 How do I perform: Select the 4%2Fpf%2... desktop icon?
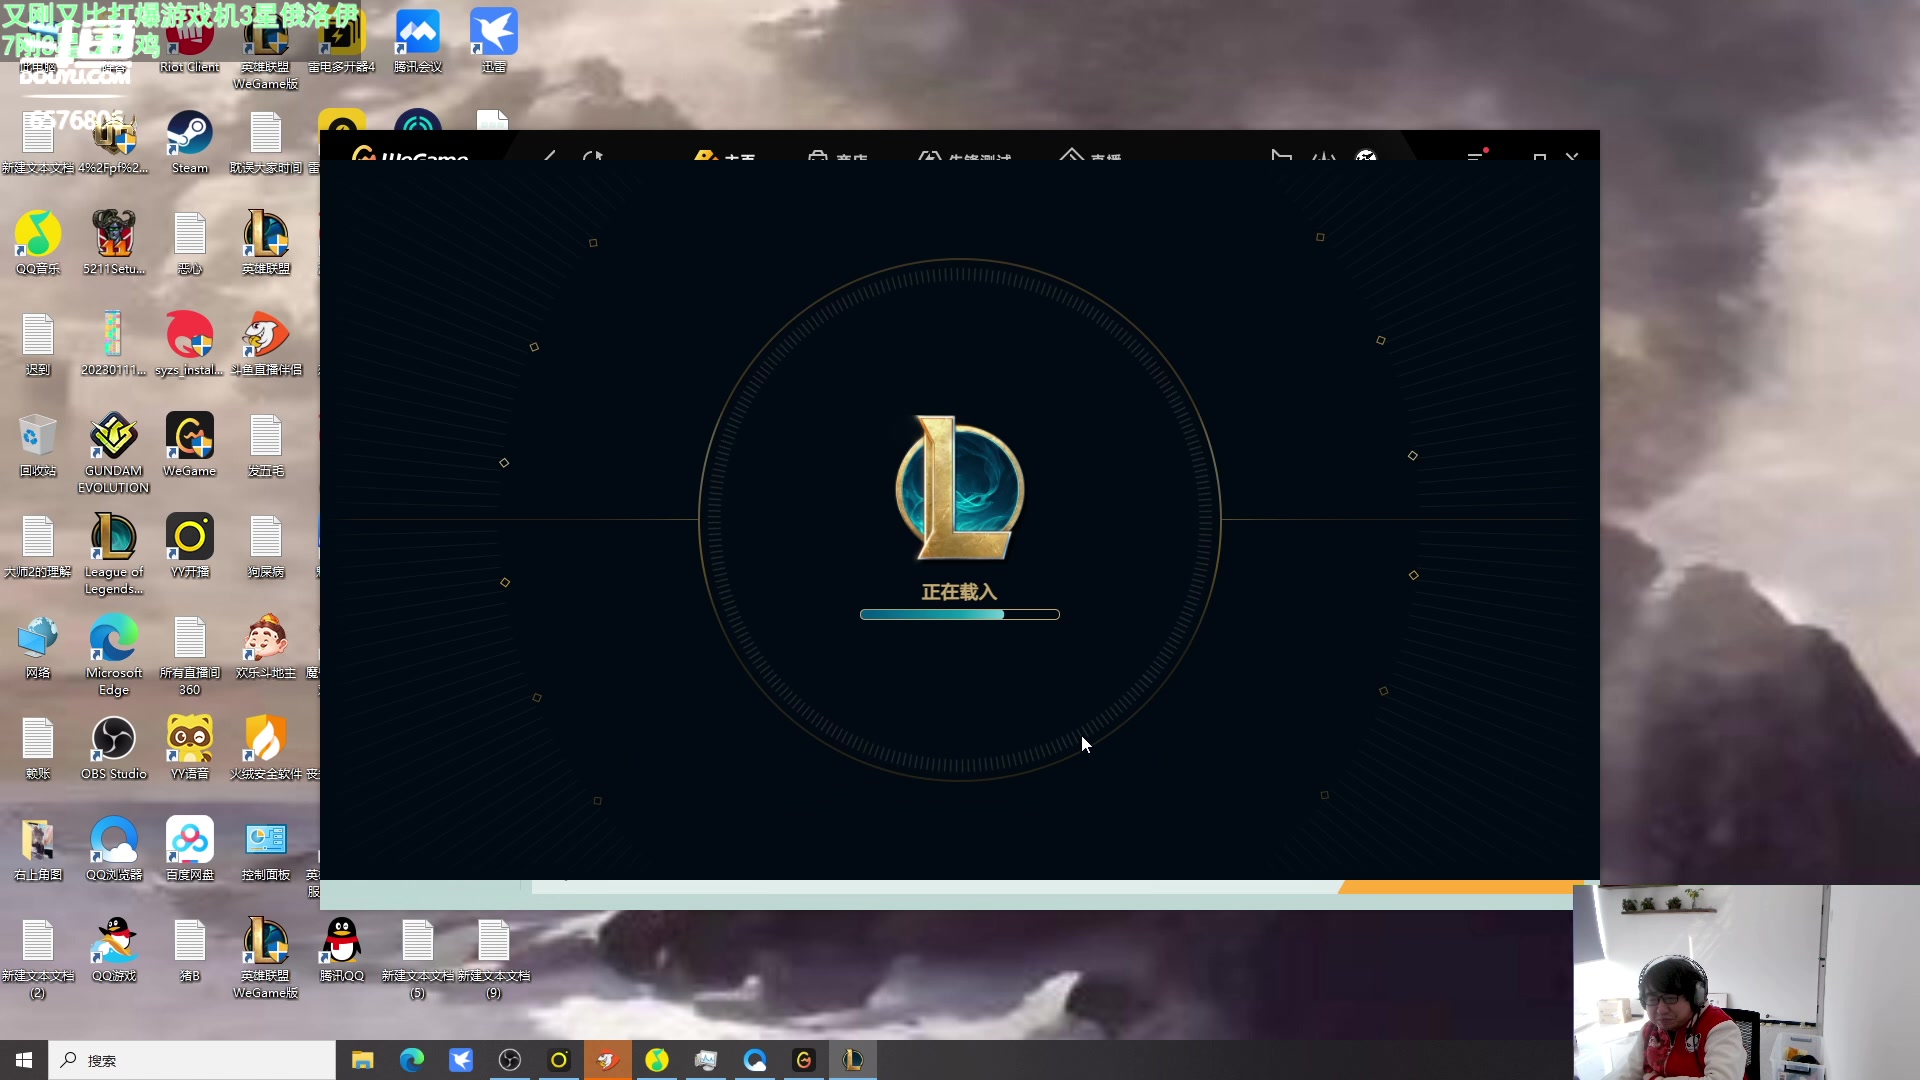tap(113, 142)
